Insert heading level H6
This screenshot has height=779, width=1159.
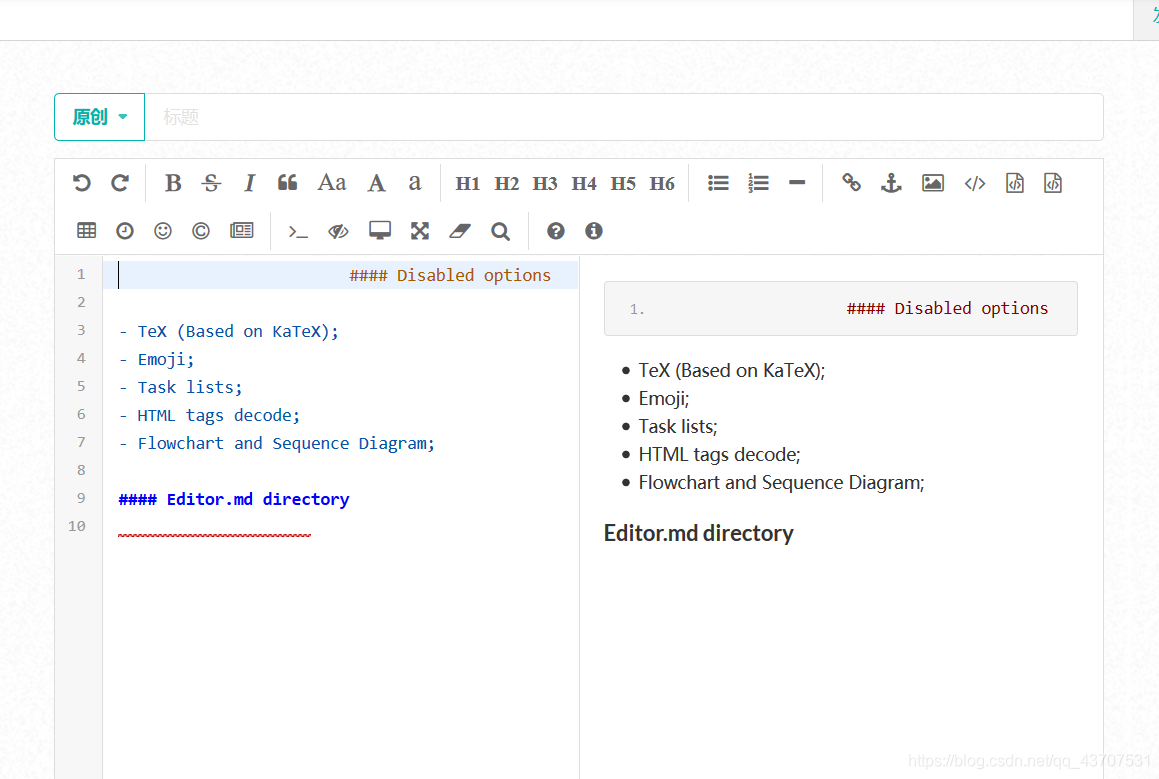coord(662,183)
